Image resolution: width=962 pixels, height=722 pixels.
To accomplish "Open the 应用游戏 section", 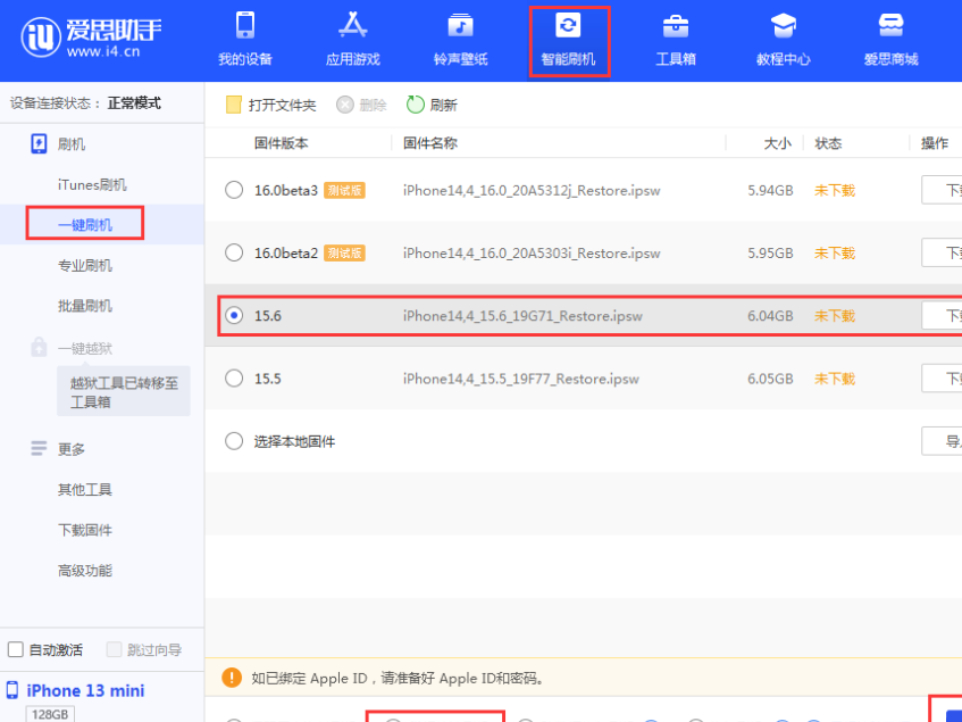I will [x=353, y=40].
